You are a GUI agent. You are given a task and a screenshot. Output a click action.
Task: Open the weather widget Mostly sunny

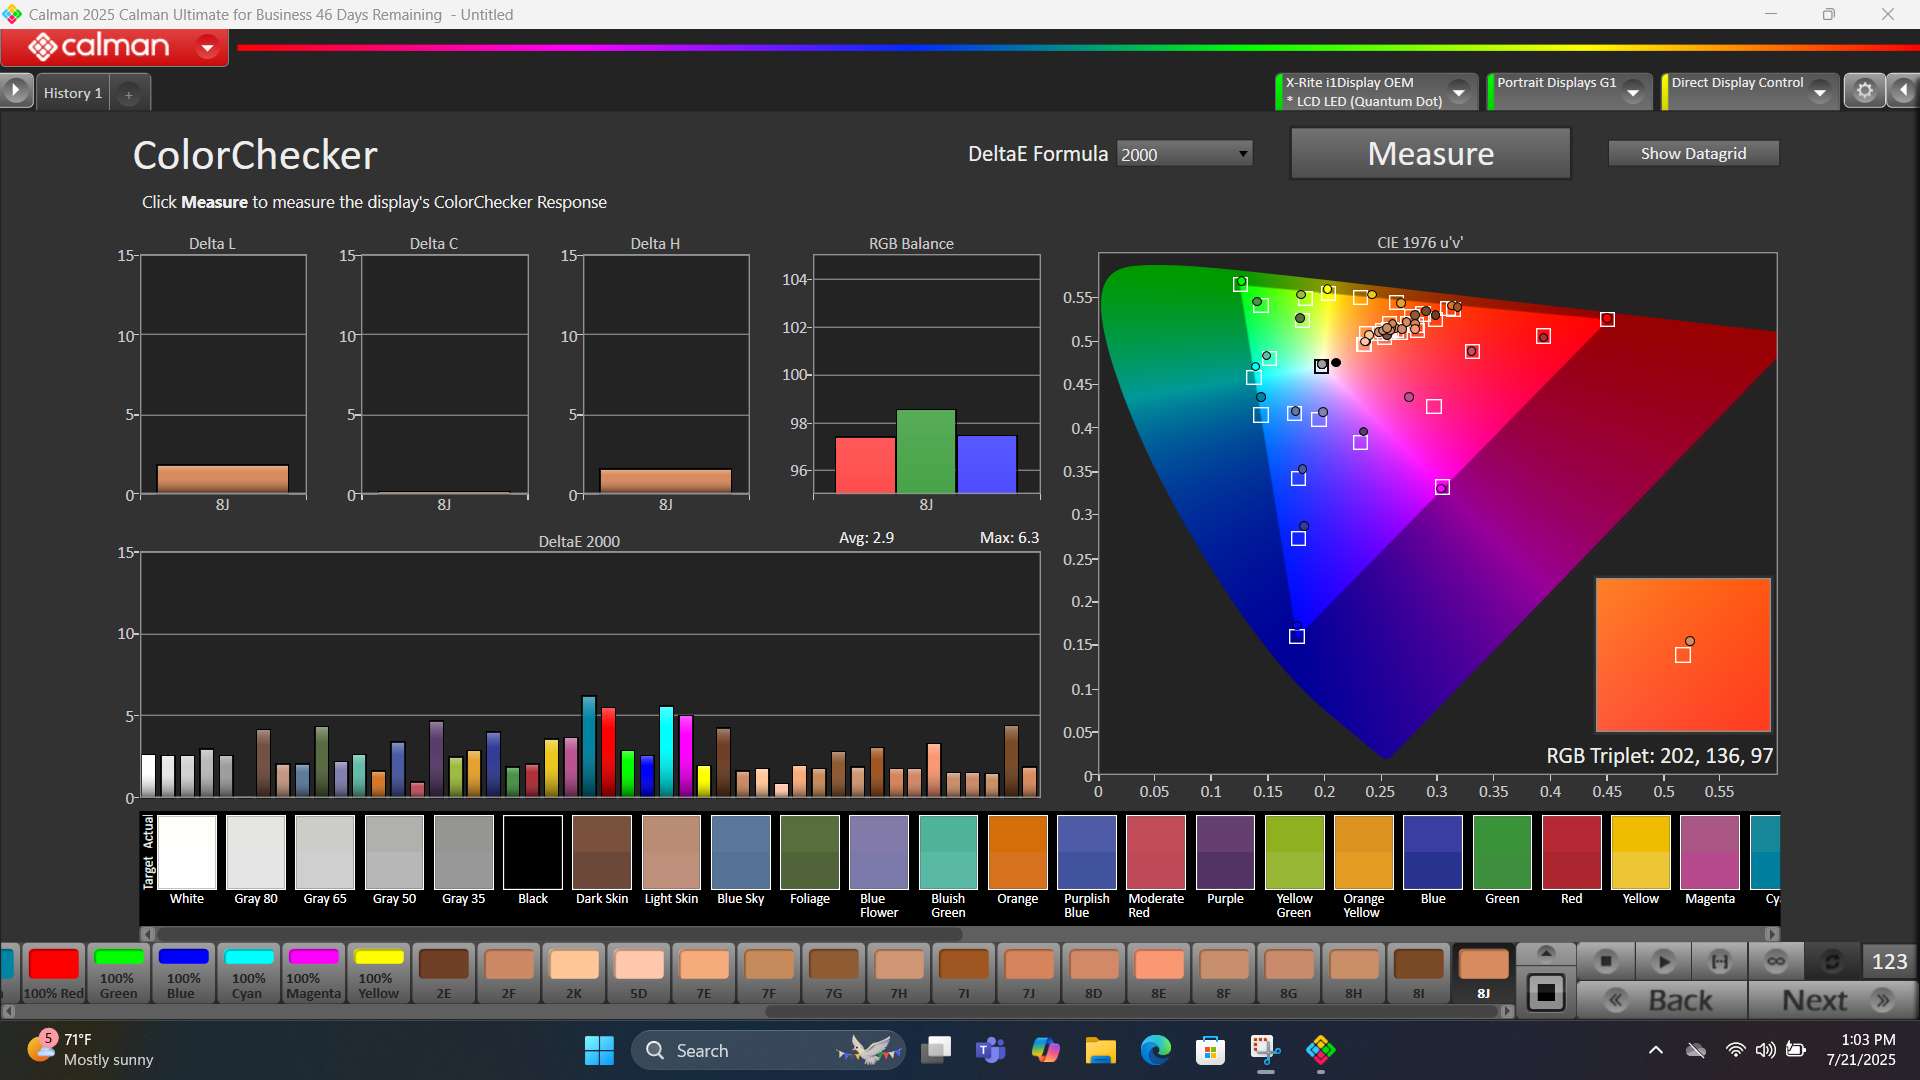tap(91, 1050)
